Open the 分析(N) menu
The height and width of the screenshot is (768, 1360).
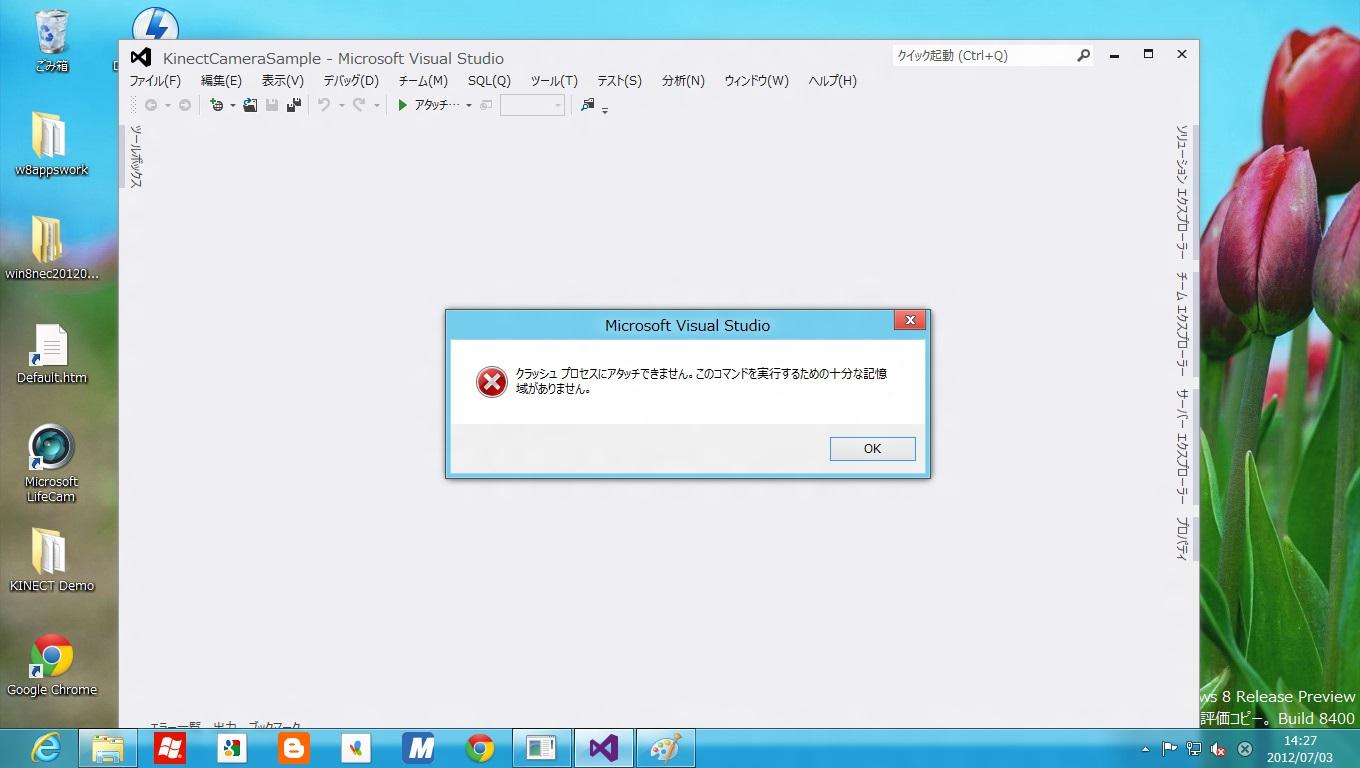[683, 81]
